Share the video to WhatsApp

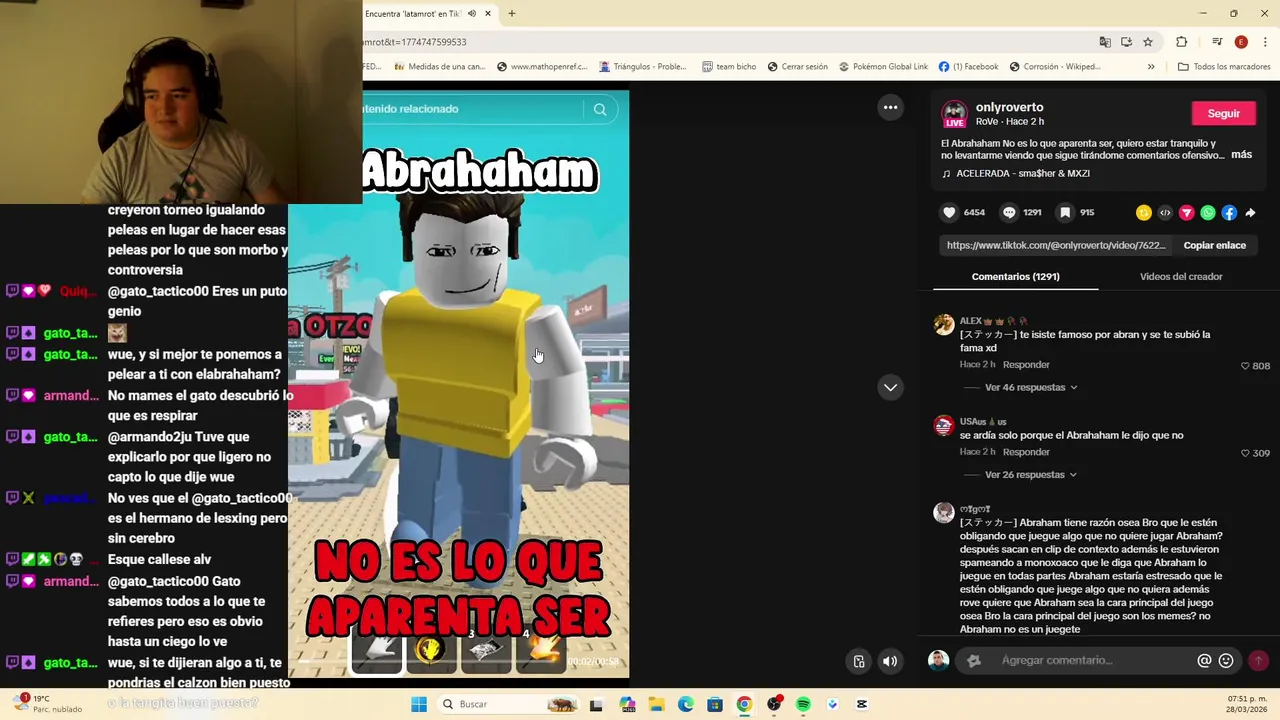(1208, 212)
